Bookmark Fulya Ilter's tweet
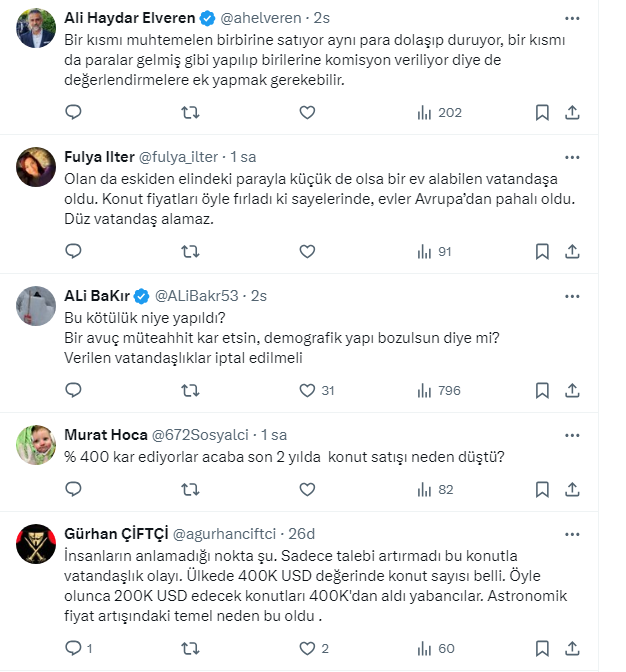The height and width of the screenshot is (672, 626). pos(541,252)
